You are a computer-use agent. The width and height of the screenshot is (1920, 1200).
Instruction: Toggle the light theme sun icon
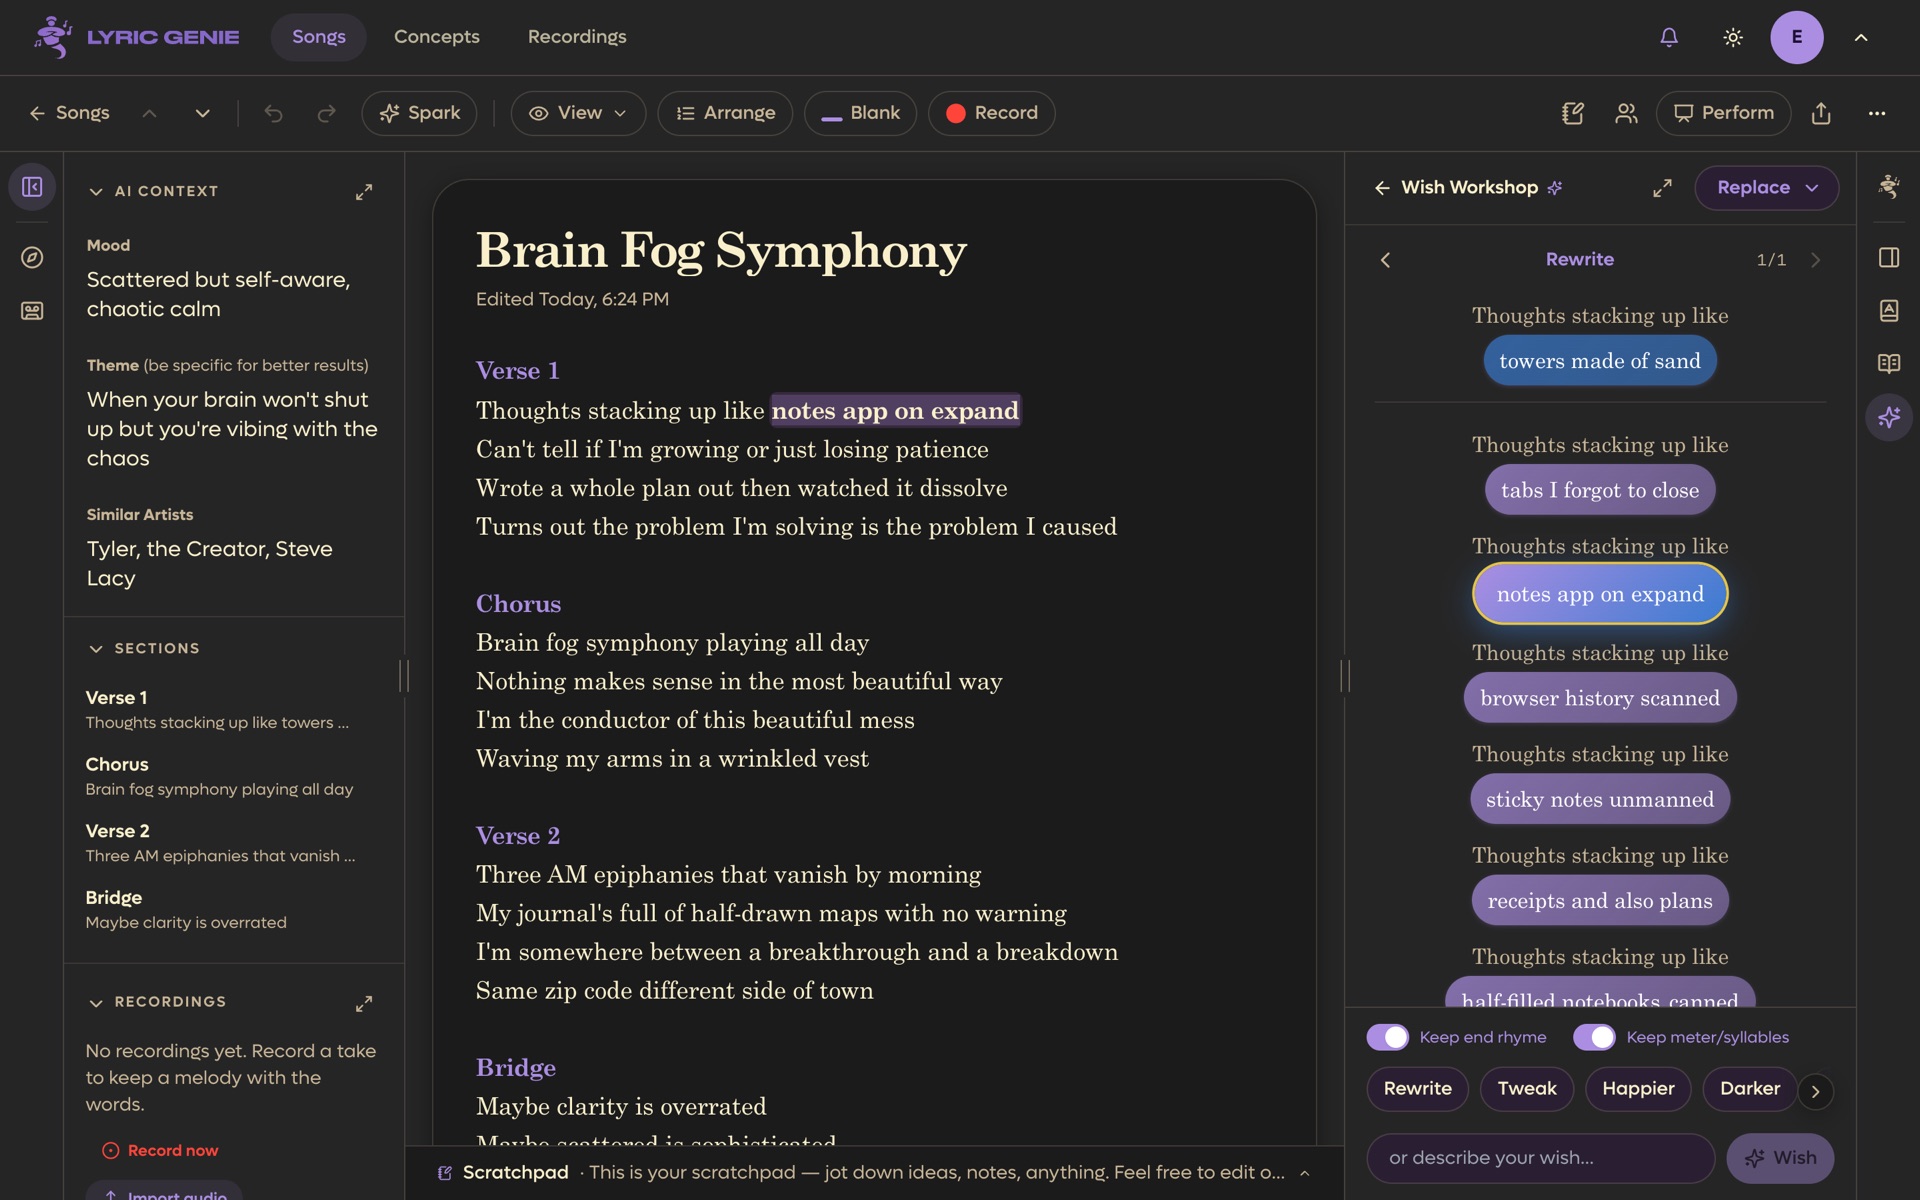(x=1733, y=37)
